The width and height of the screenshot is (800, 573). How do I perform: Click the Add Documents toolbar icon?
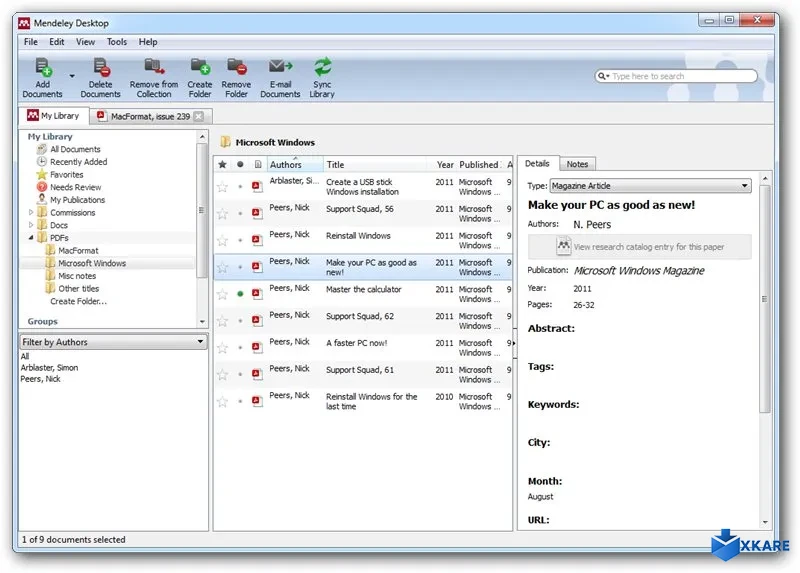coord(43,68)
